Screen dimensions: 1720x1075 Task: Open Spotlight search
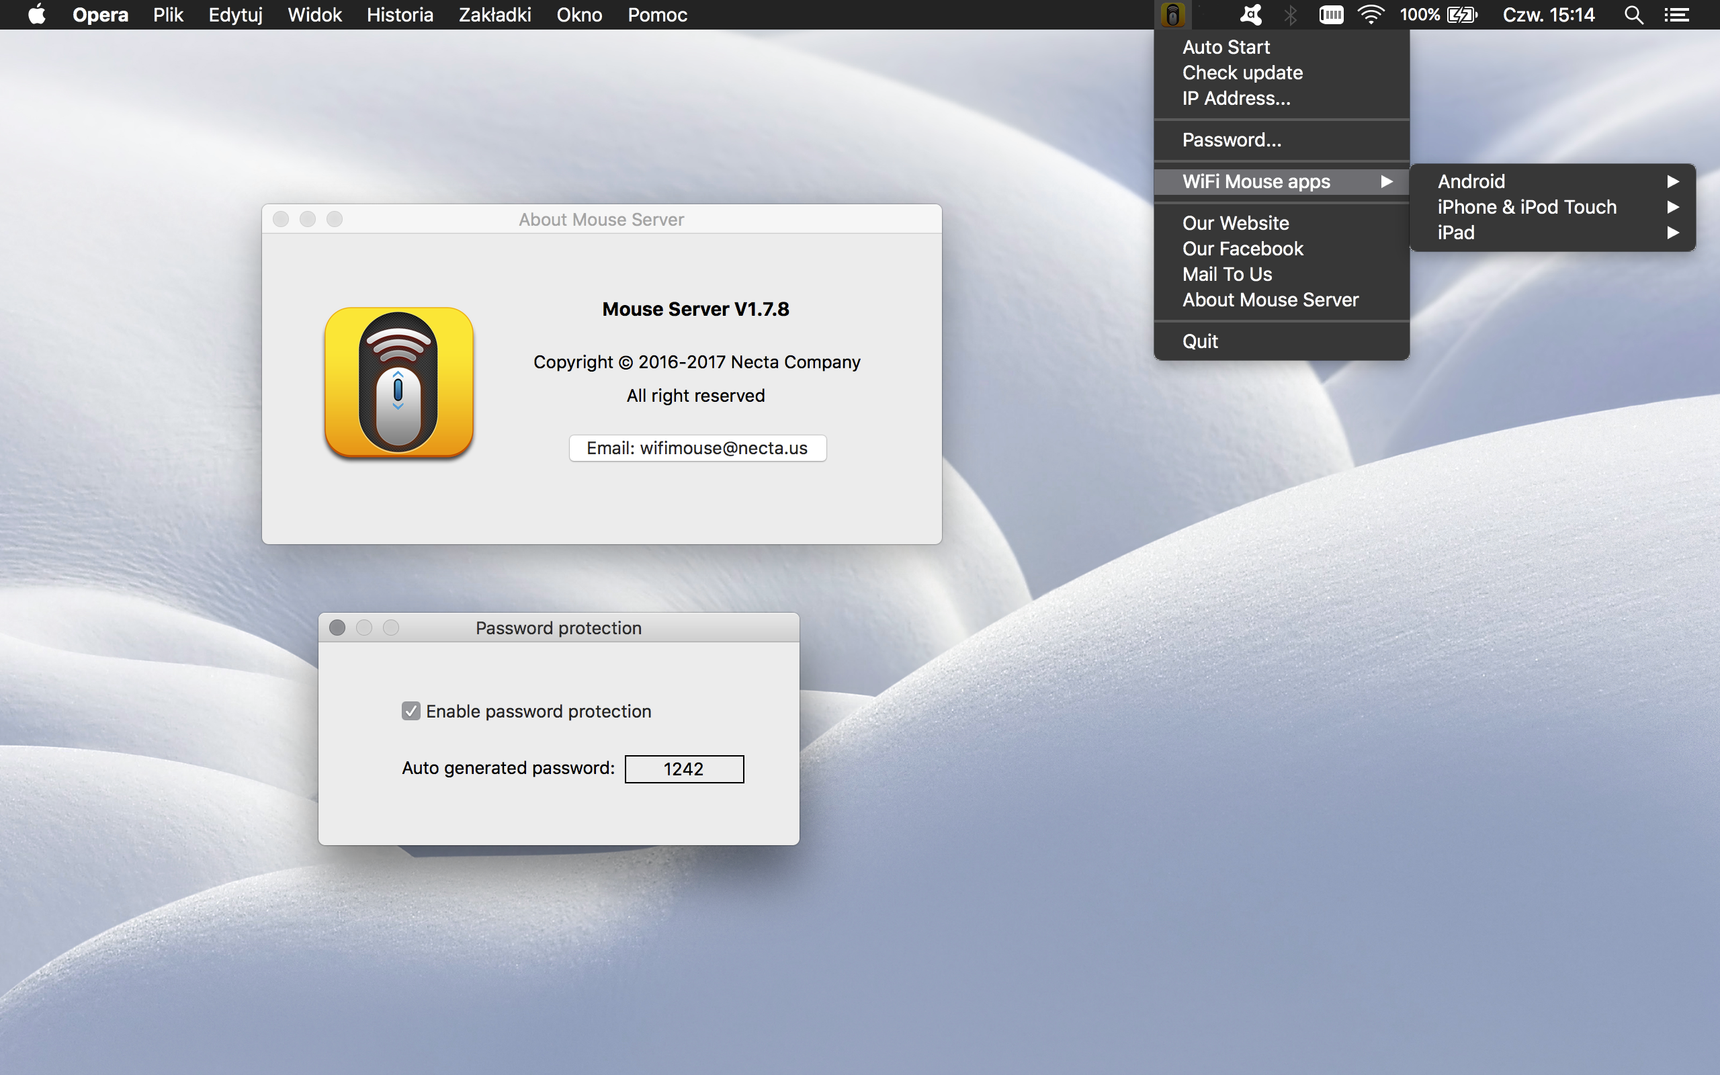1633,15
